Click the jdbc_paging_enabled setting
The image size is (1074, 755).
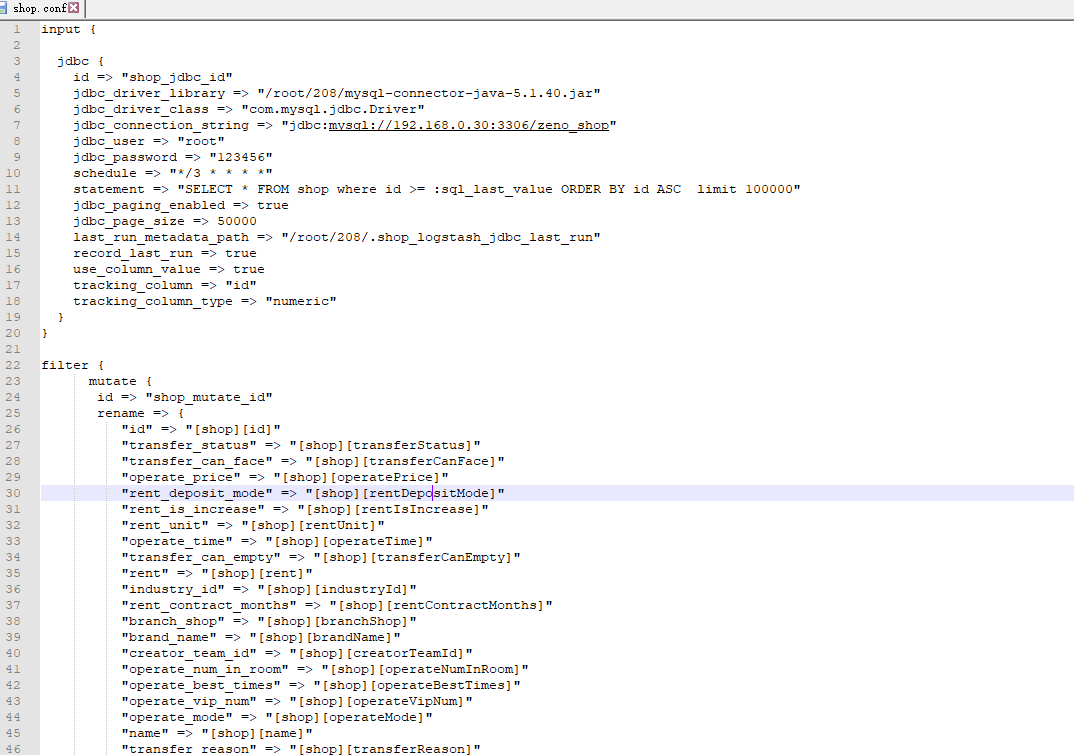click(x=181, y=206)
